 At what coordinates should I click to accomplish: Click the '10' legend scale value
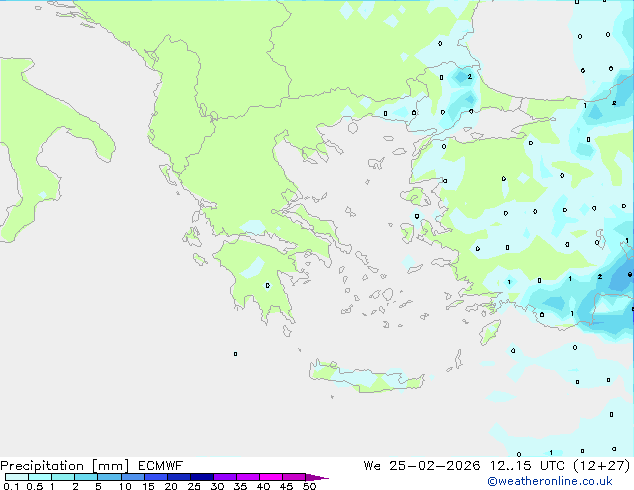125,486
